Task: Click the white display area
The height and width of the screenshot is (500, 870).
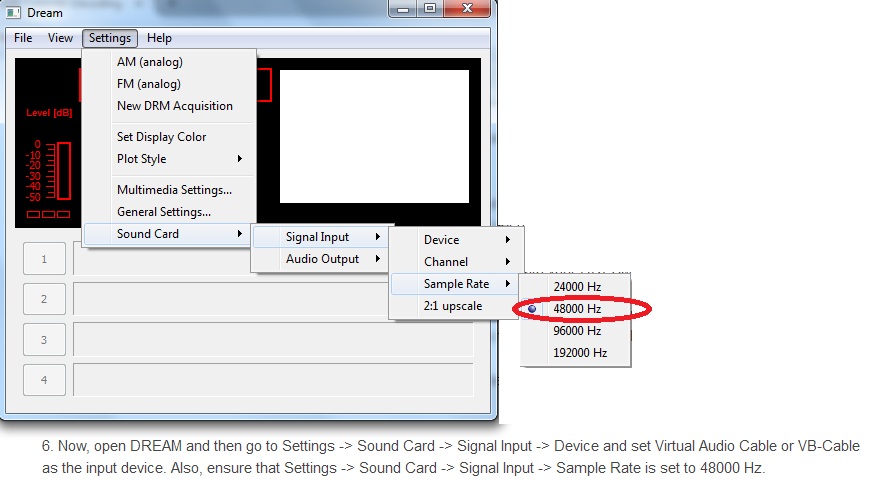Action: 374,137
